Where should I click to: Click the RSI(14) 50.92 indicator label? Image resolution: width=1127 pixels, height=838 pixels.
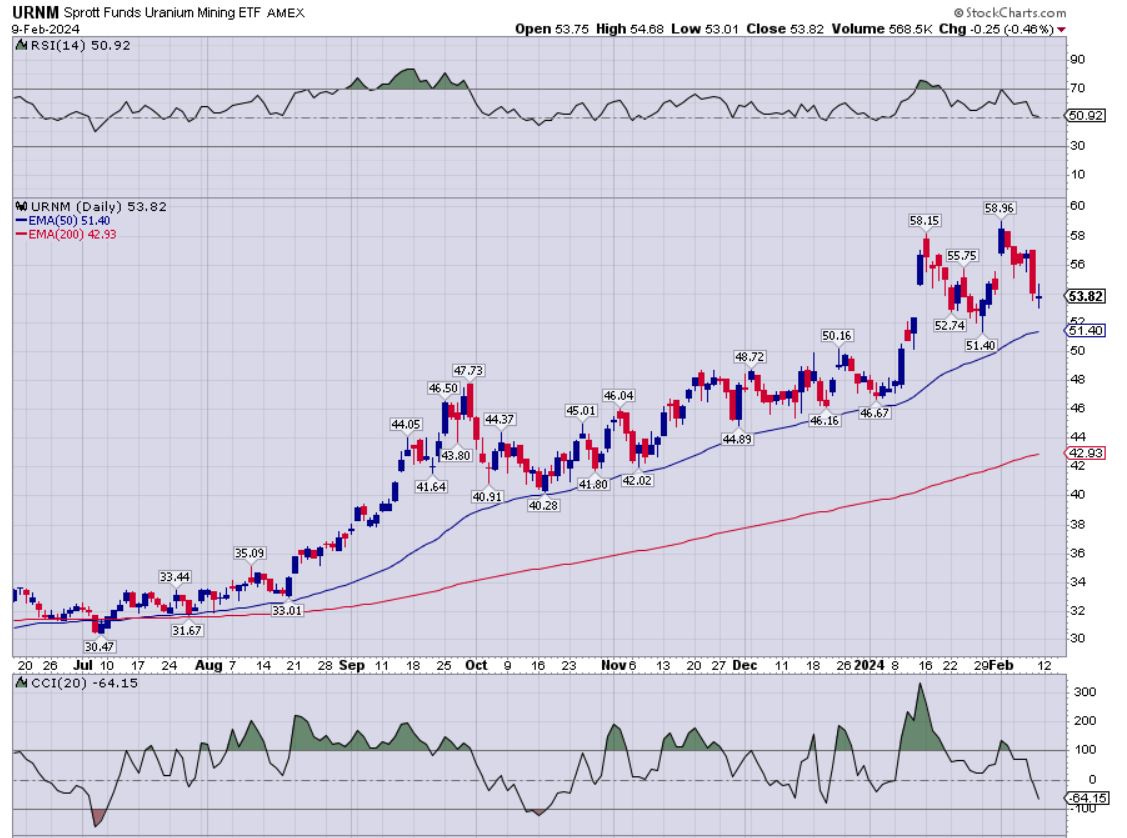[80, 45]
